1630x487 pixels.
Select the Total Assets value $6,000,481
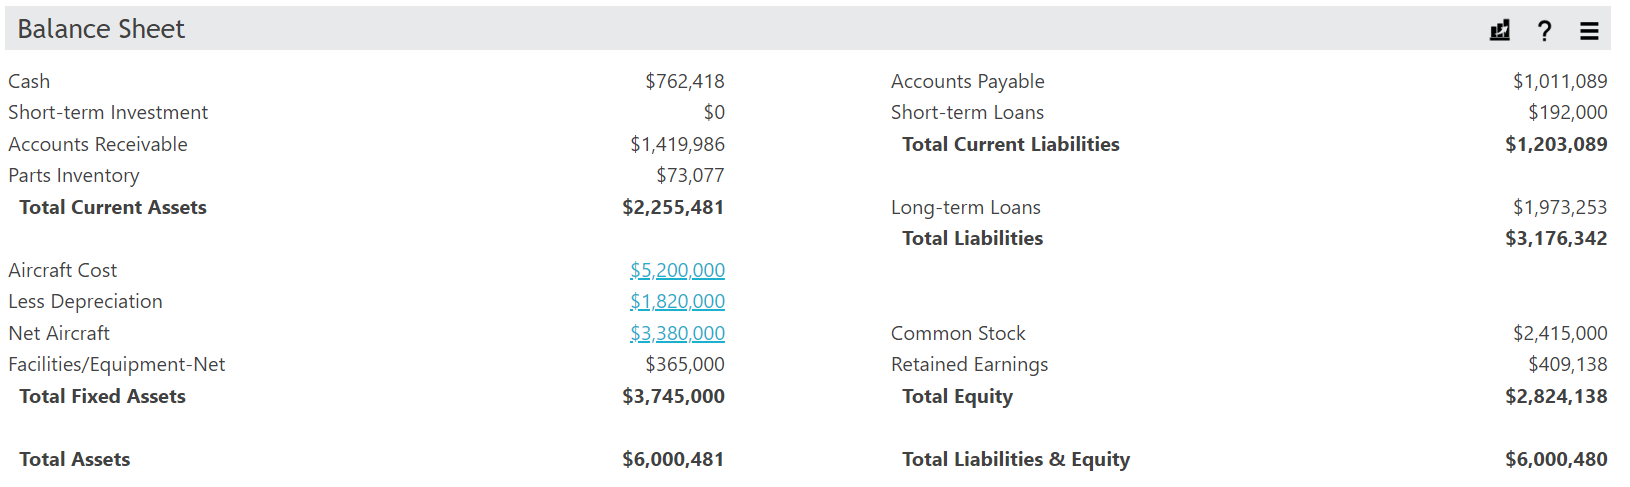click(x=673, y=459)
